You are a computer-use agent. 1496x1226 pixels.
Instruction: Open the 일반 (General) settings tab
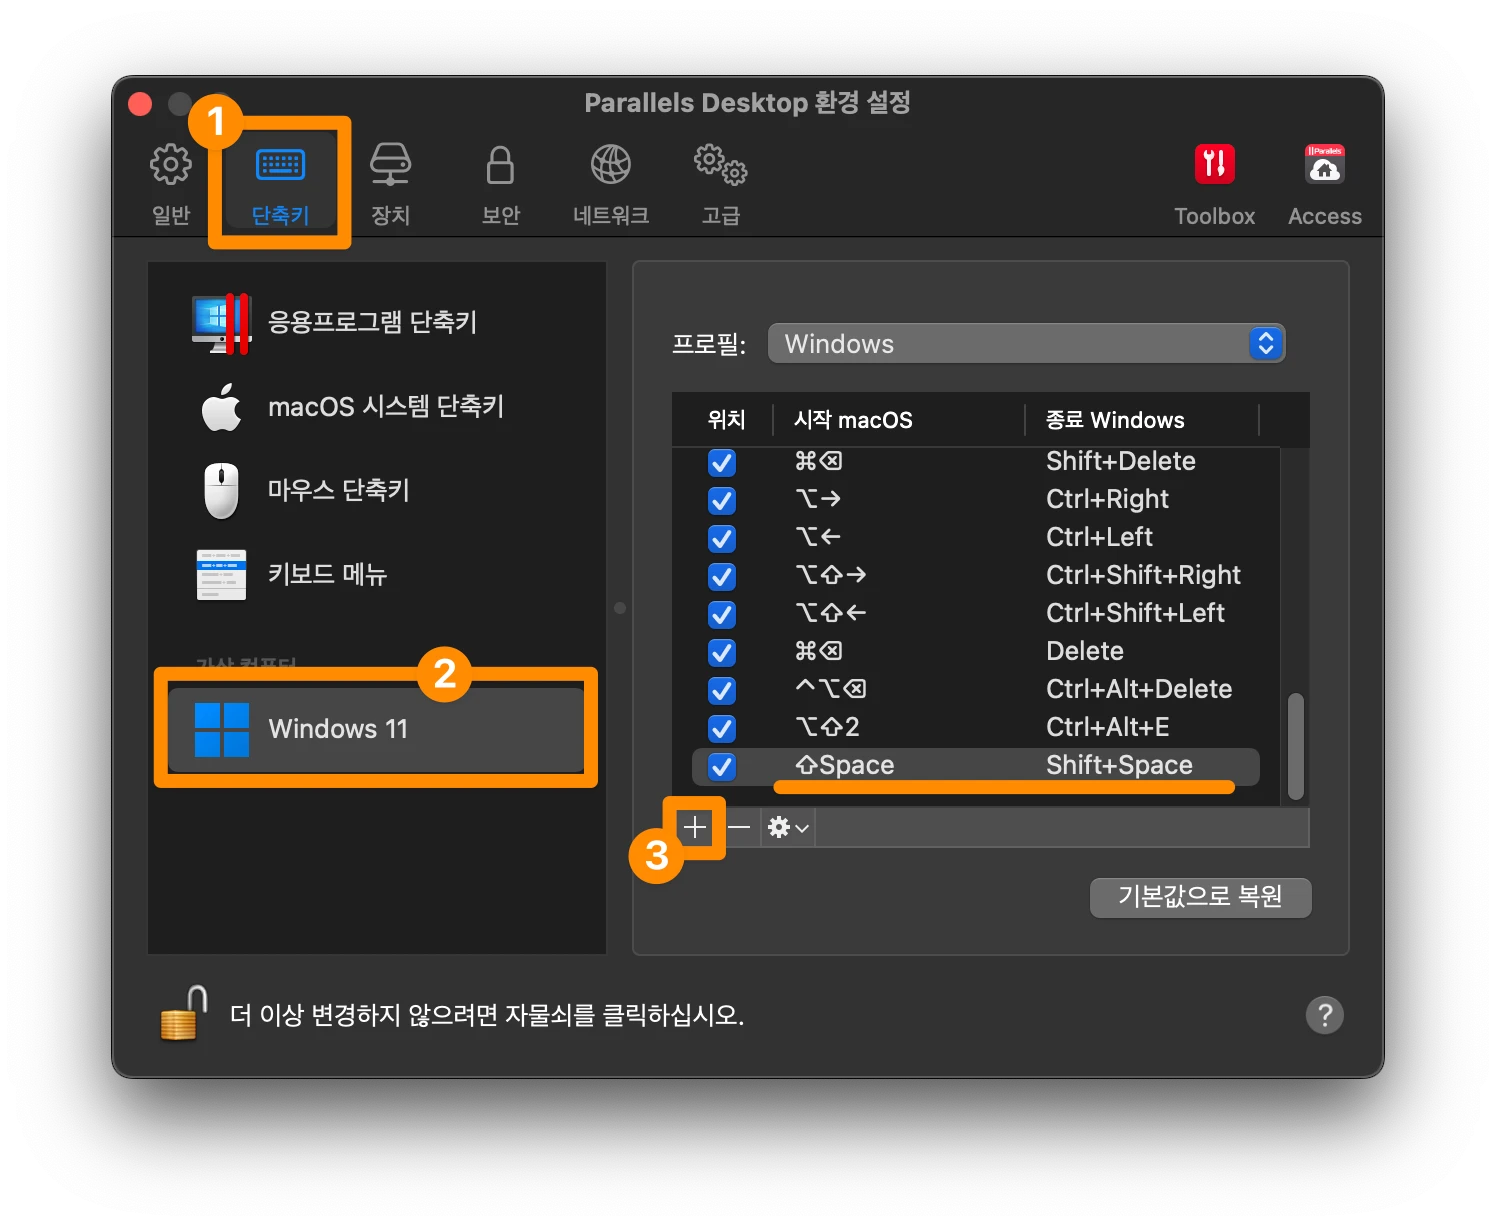[171, 185]
